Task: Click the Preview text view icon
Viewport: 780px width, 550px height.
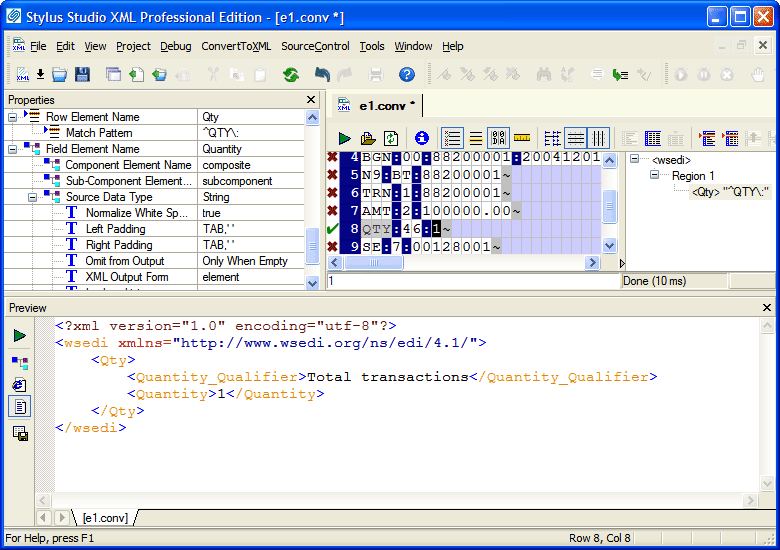Action: pyautogui.click(x=20, y=407)
